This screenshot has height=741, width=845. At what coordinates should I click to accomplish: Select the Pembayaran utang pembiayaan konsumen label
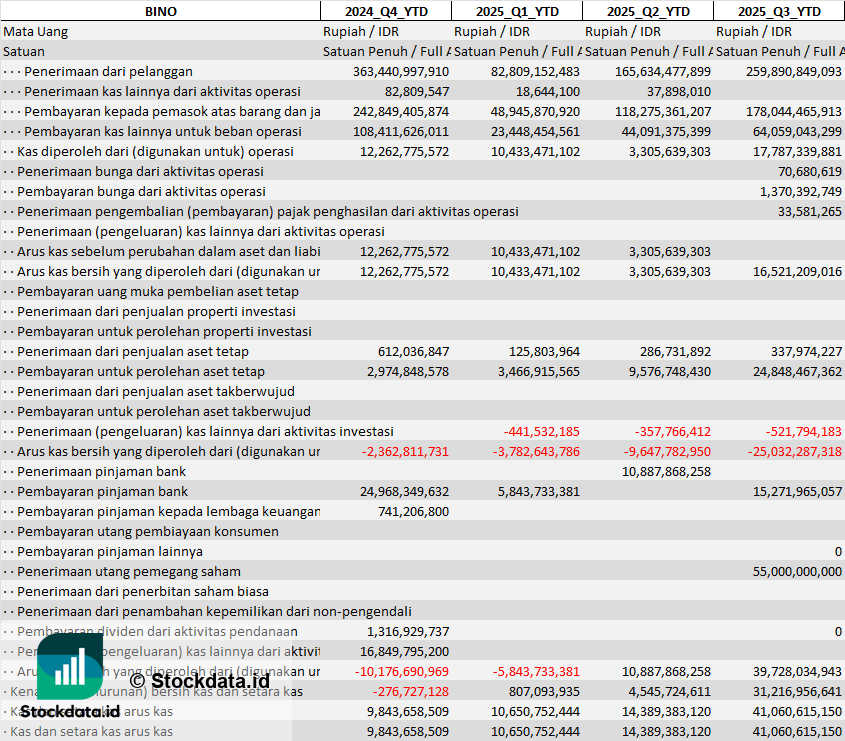pos(148,531)
